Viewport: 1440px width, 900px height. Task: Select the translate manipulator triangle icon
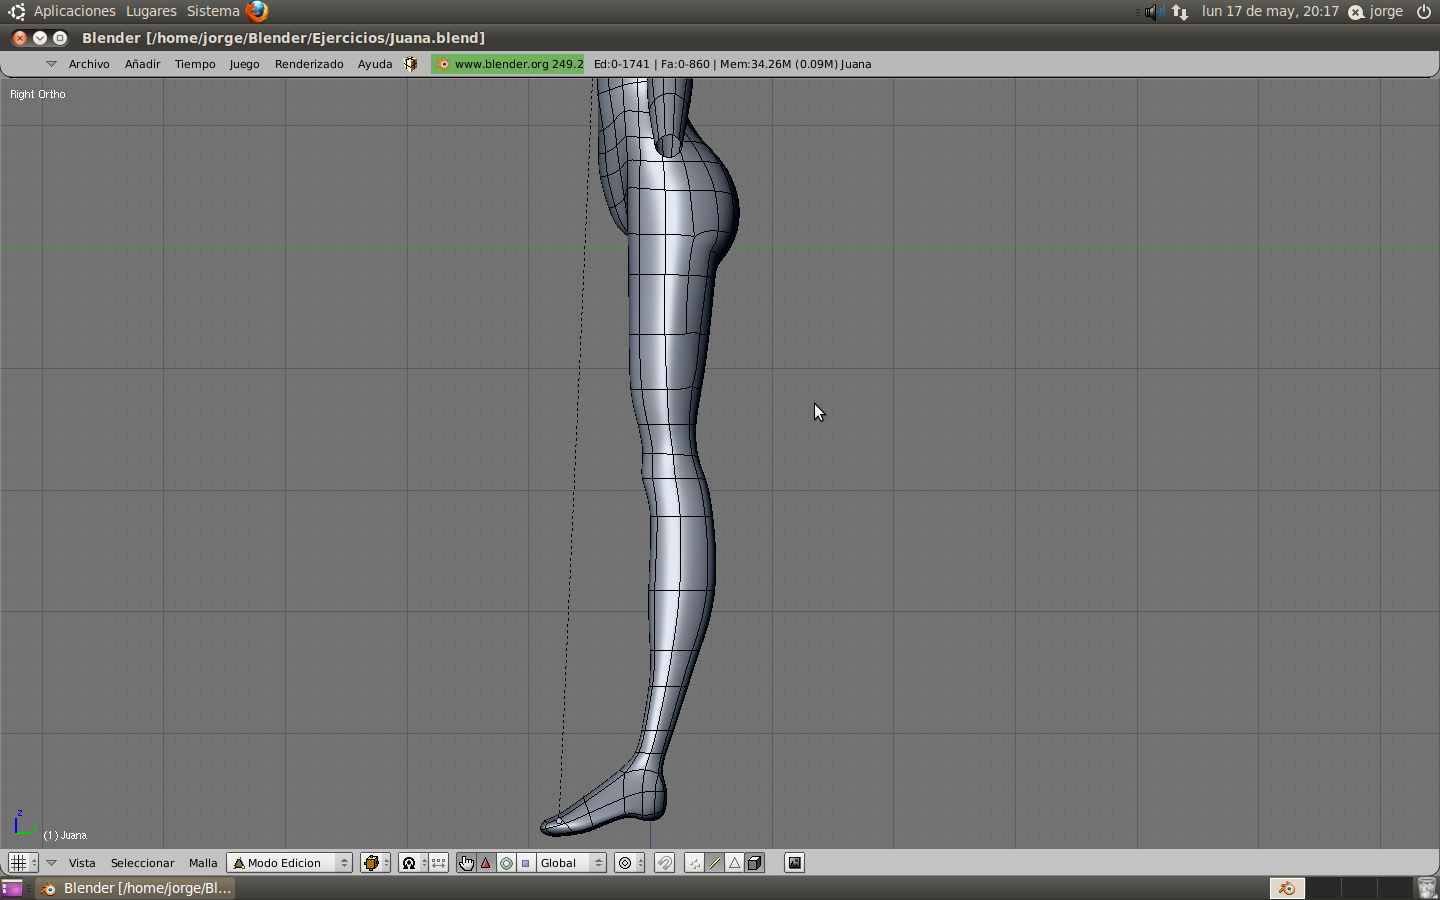coord(486,863)
